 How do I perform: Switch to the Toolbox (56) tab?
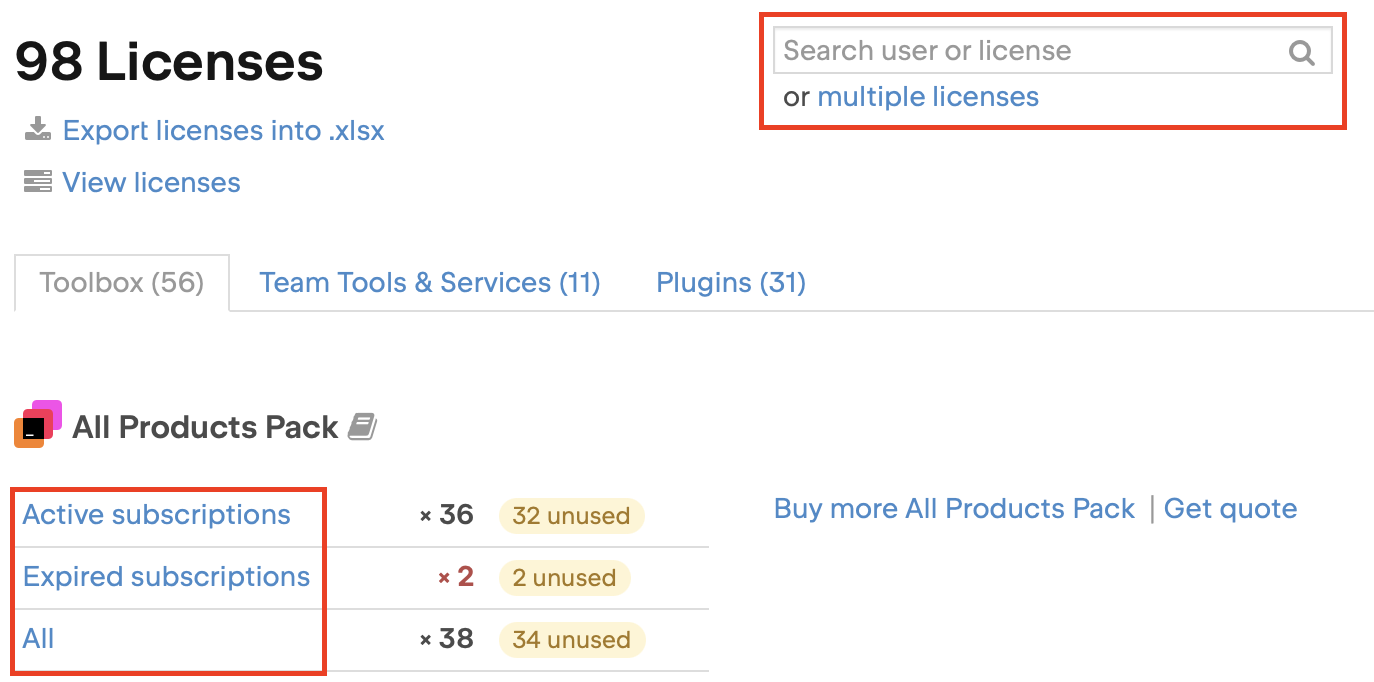[122, 283]
